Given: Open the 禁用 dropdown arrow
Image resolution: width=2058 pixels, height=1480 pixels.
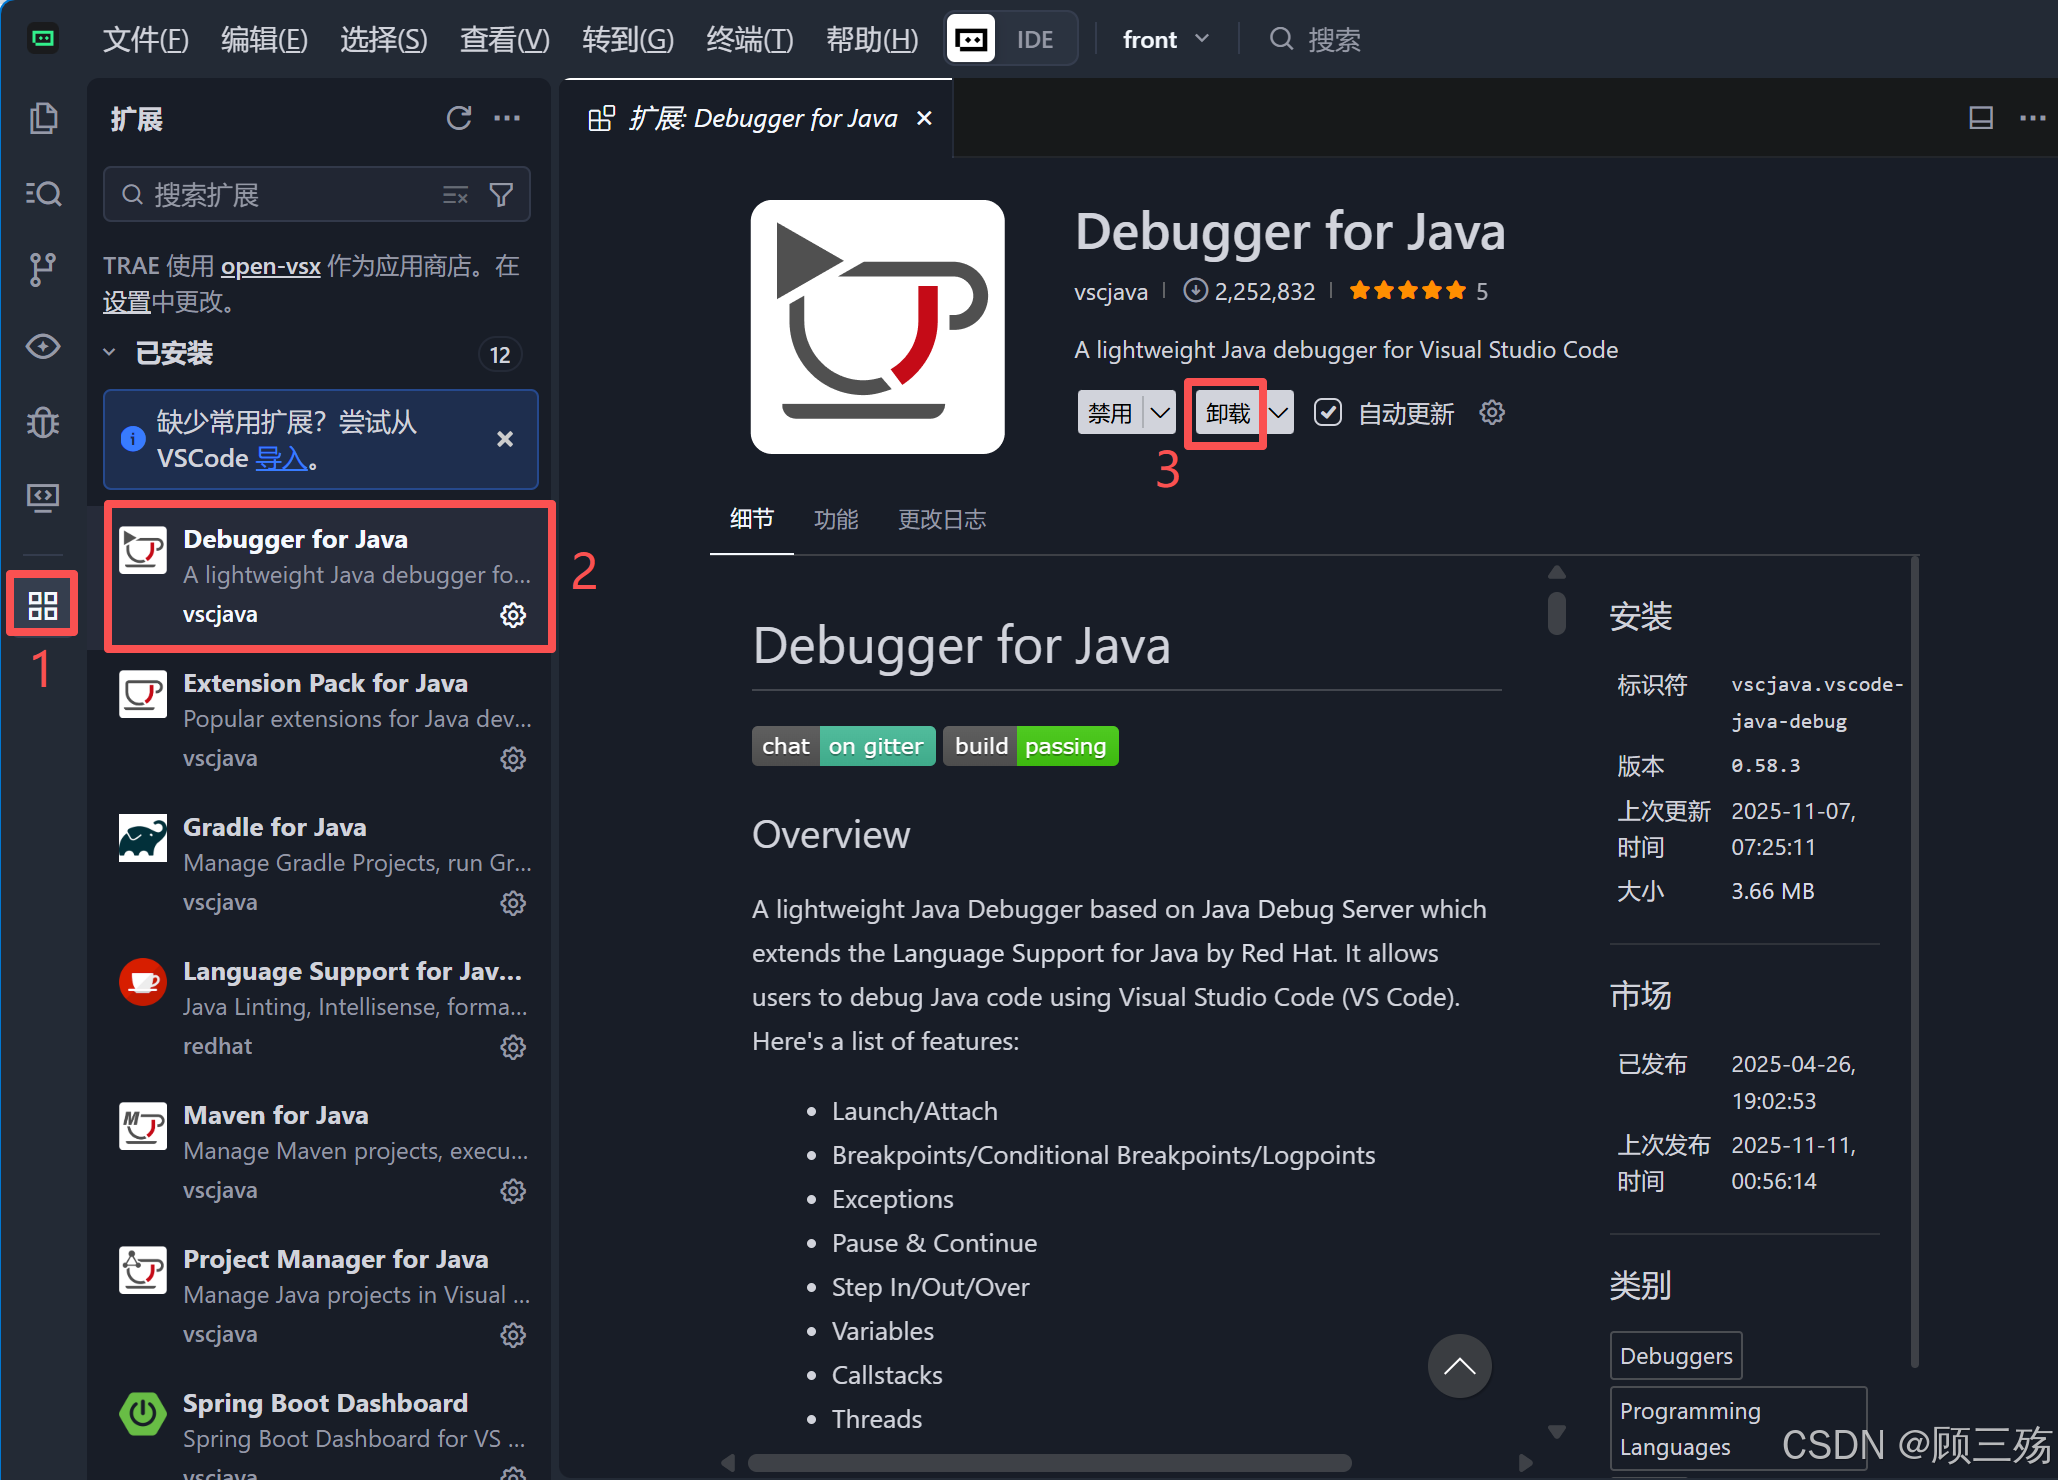Looking at the screenshot, I should click(1160, 412).
